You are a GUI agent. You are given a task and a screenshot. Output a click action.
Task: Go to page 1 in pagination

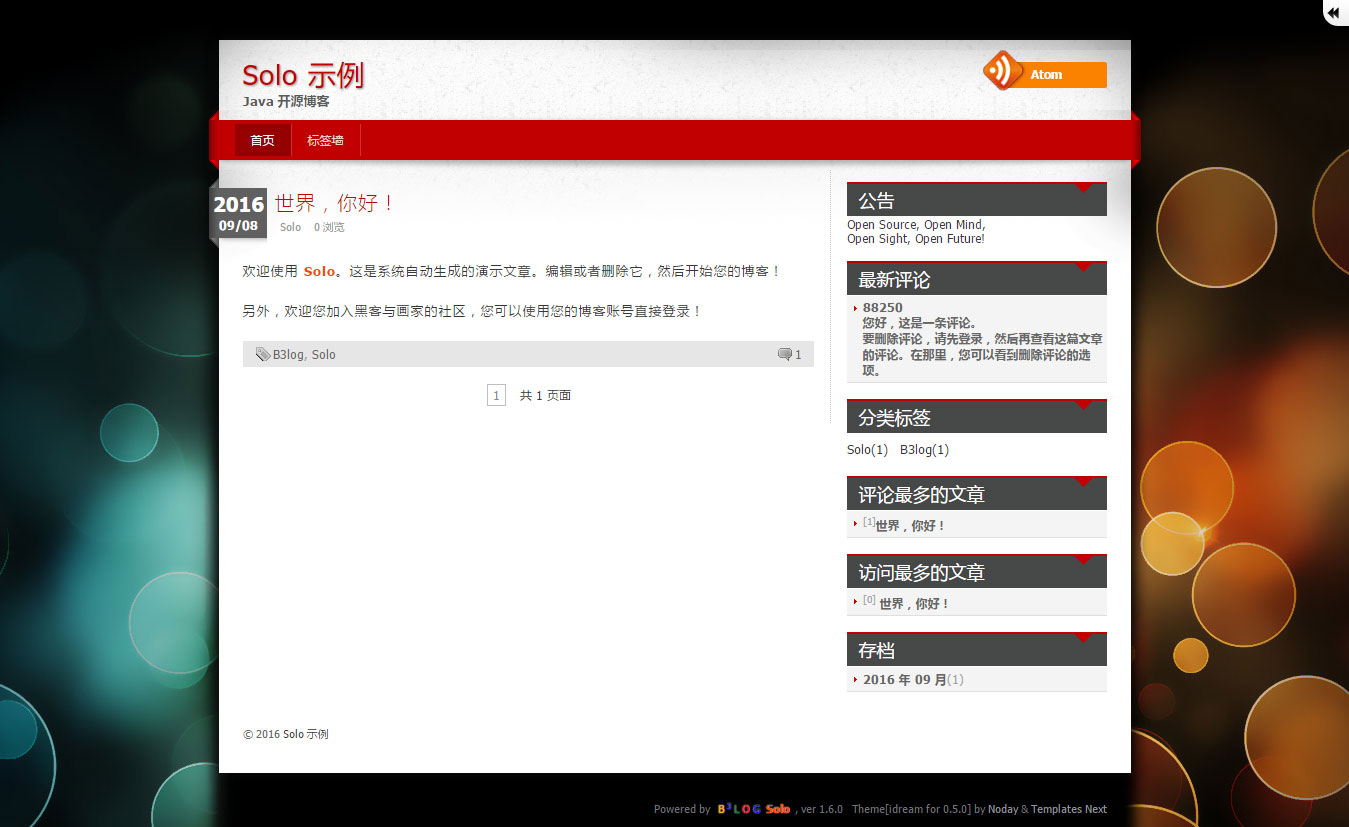[x=496, y=396]
